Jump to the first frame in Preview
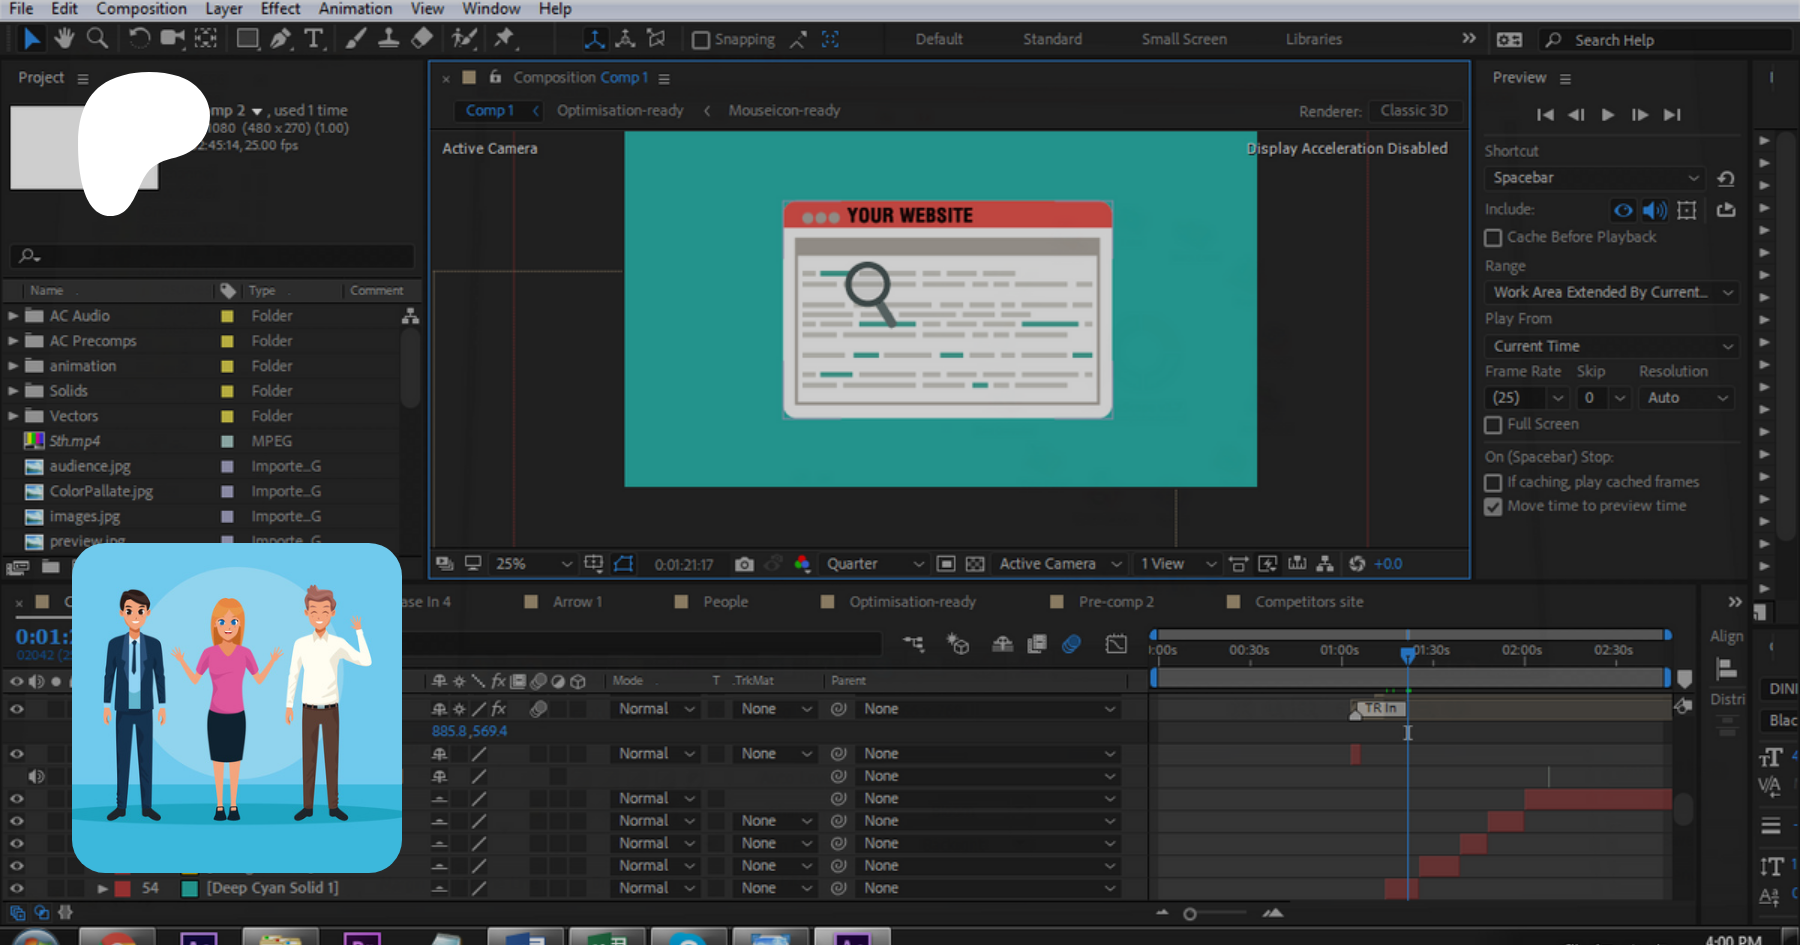The height and width of the screenshot is (945, 1800). tap(1545, 115)
